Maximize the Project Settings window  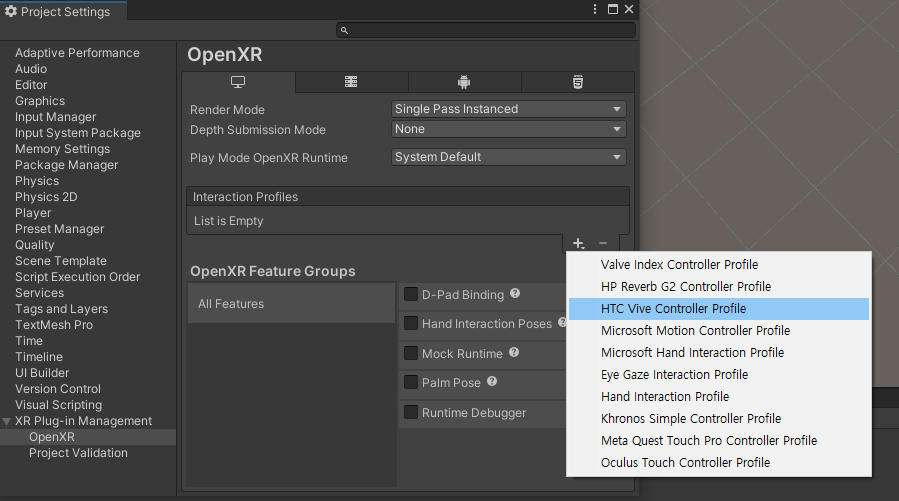[612, 9]
